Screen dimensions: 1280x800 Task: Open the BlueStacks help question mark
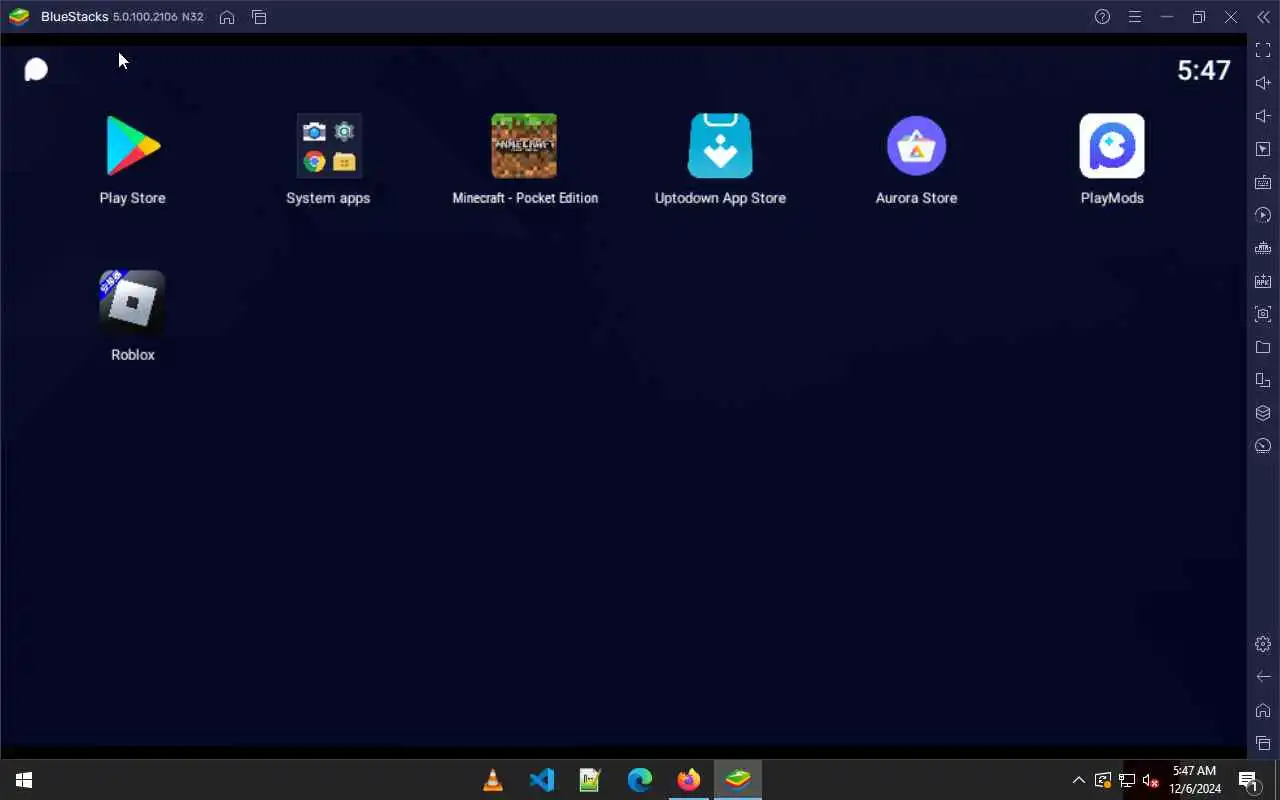click(x=1102, y=17)
